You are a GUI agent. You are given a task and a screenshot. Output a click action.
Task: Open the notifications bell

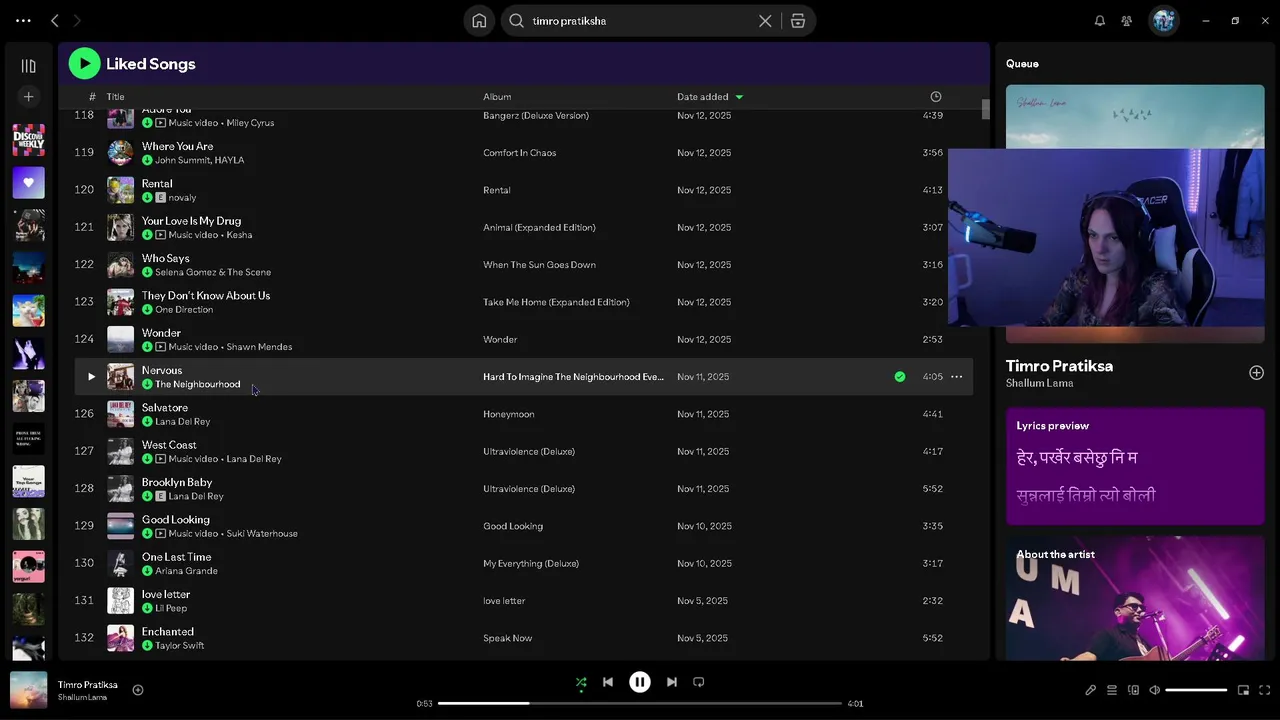click(x=1100, y=20)
